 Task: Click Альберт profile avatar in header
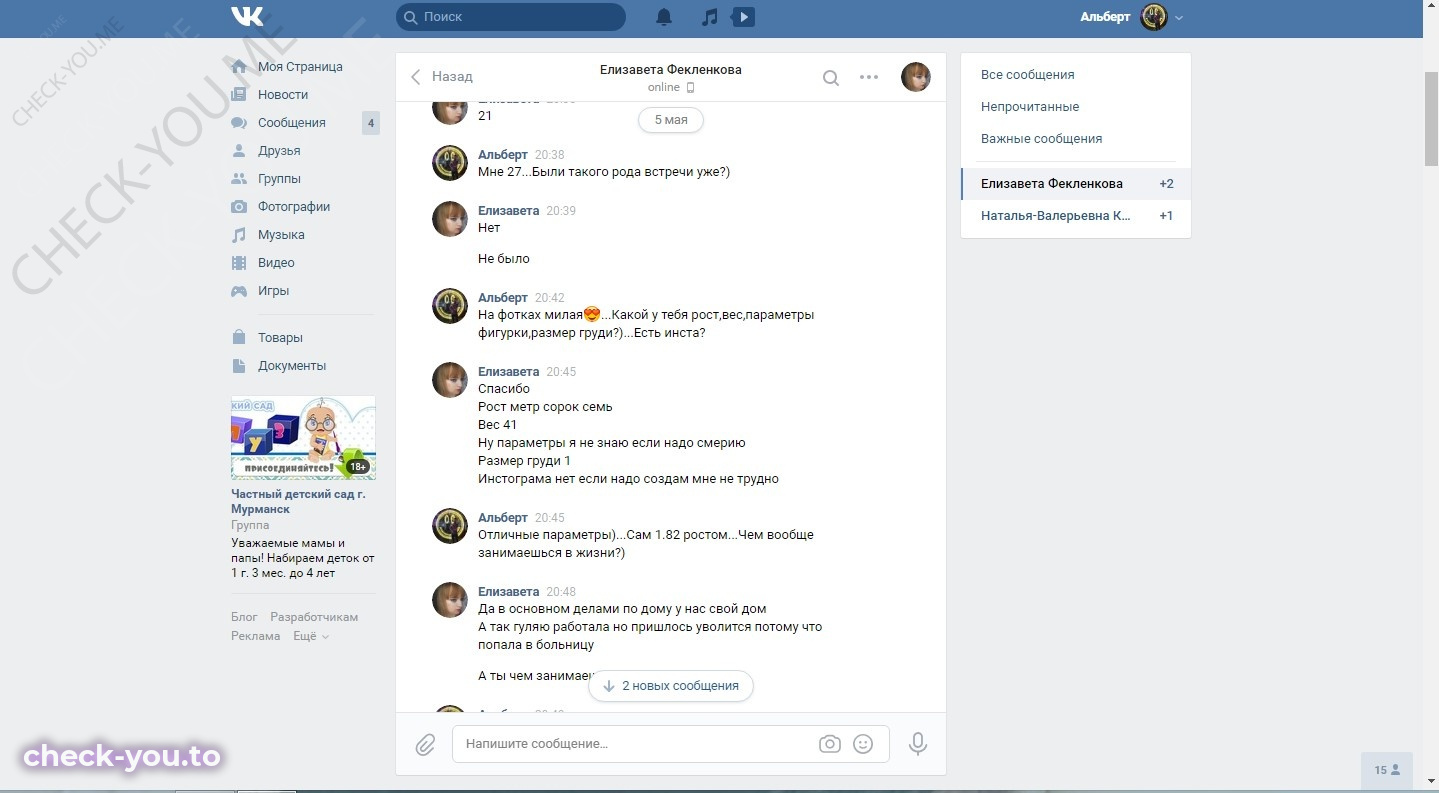click(1154, 17)
